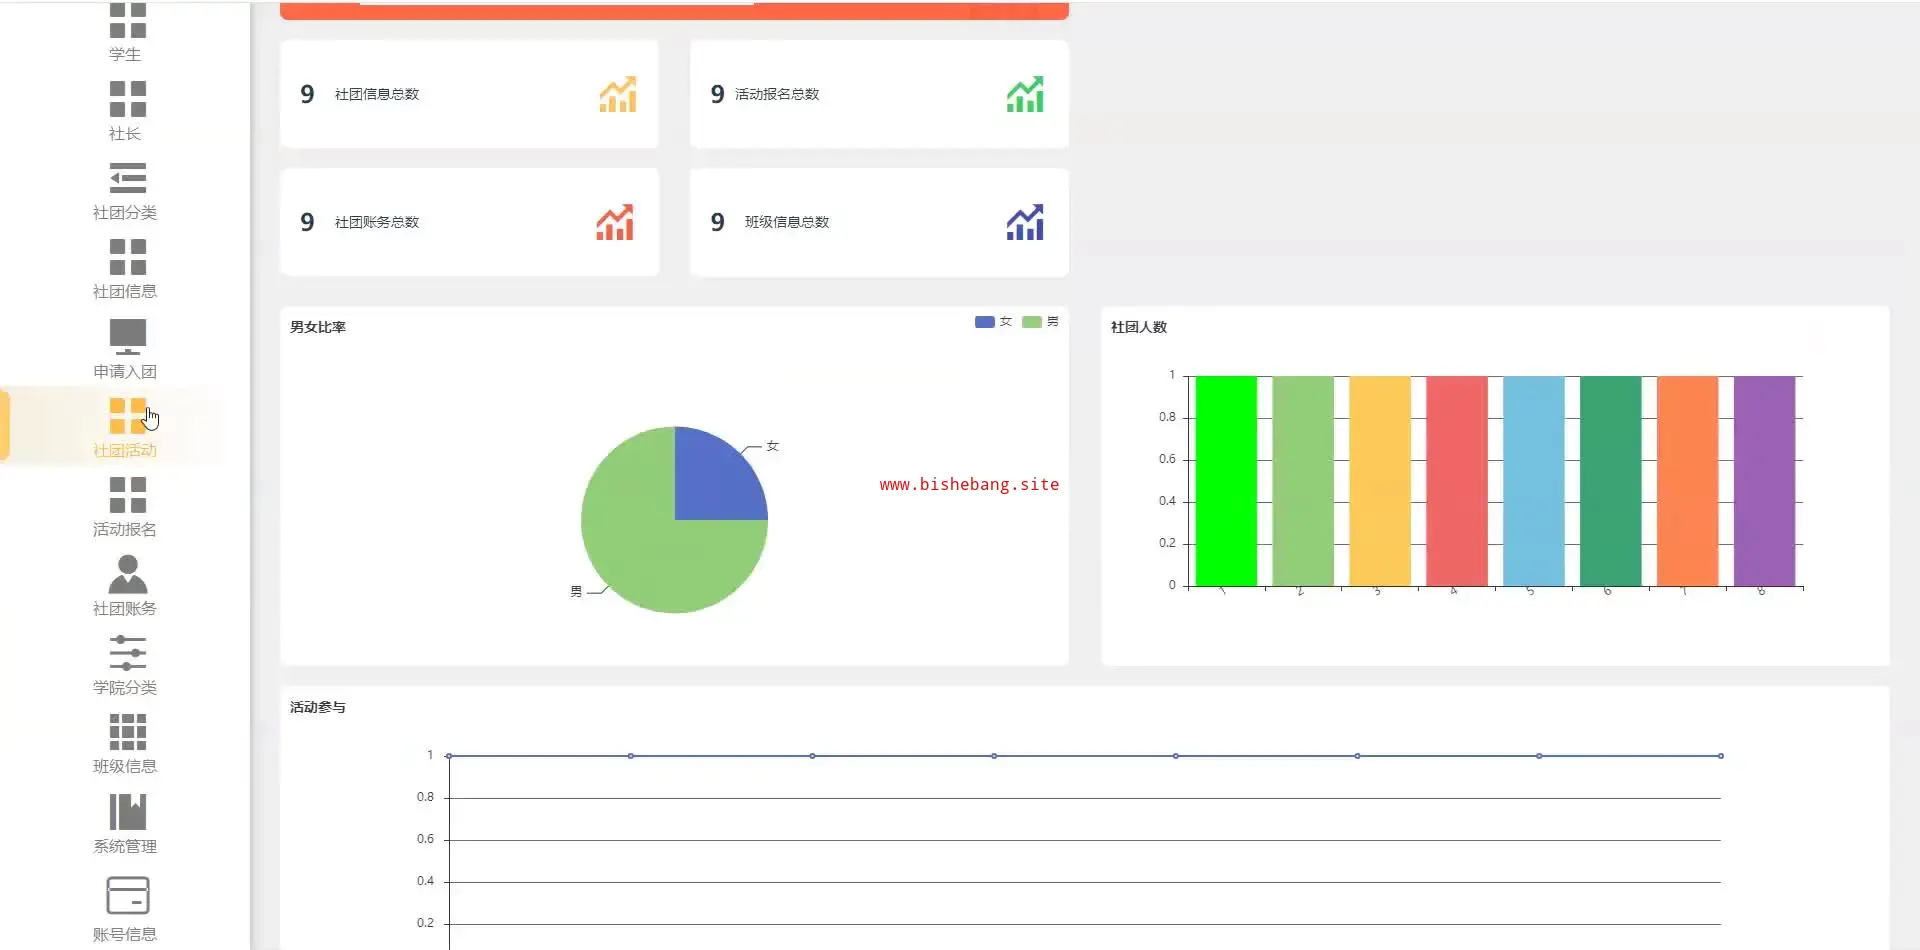Toggle the 男 legend in pie chart
Image resolution: width=1920 pixels, height=950 pixels.
click(x=1040, y=322)
